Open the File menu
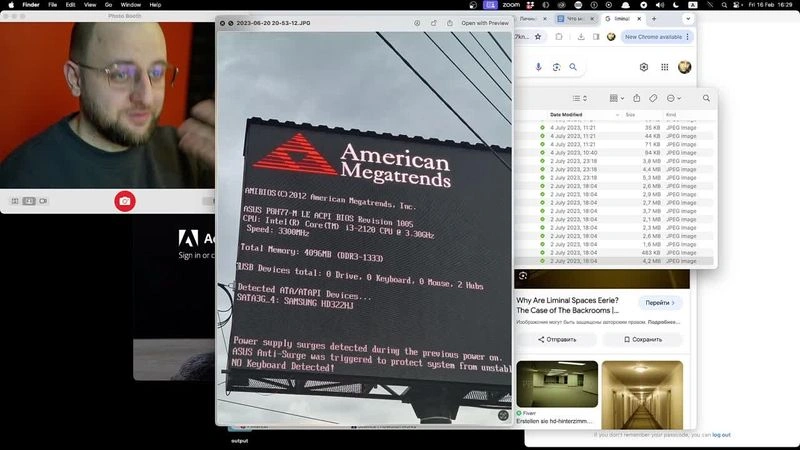800x450 pixels. click(x=53, y=5)
